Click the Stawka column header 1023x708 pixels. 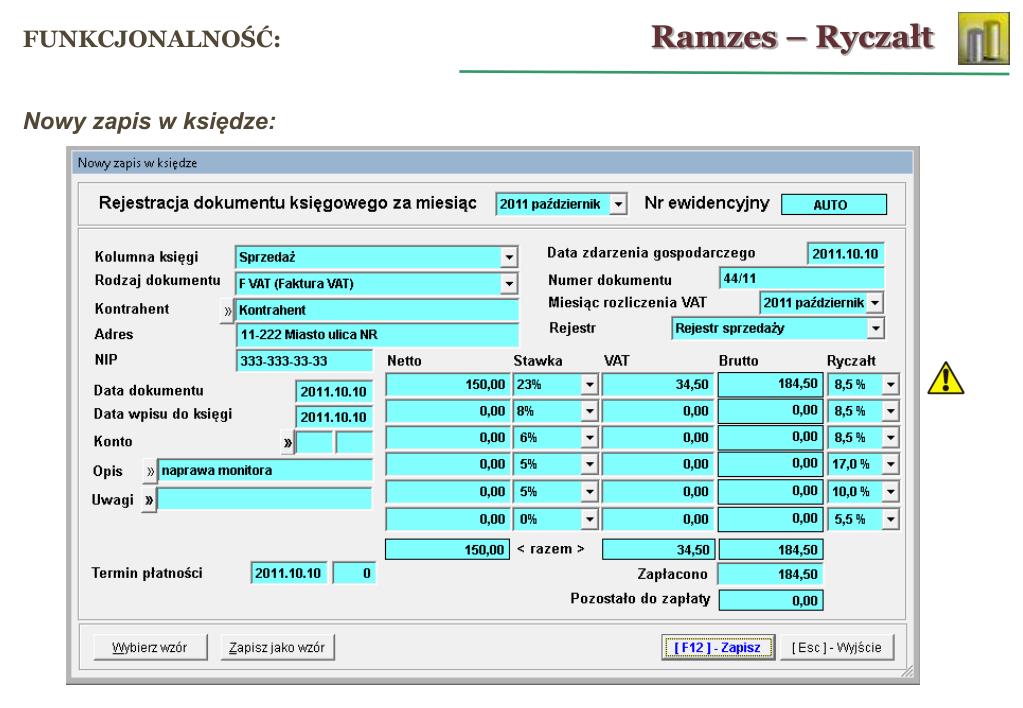point(538,361)
